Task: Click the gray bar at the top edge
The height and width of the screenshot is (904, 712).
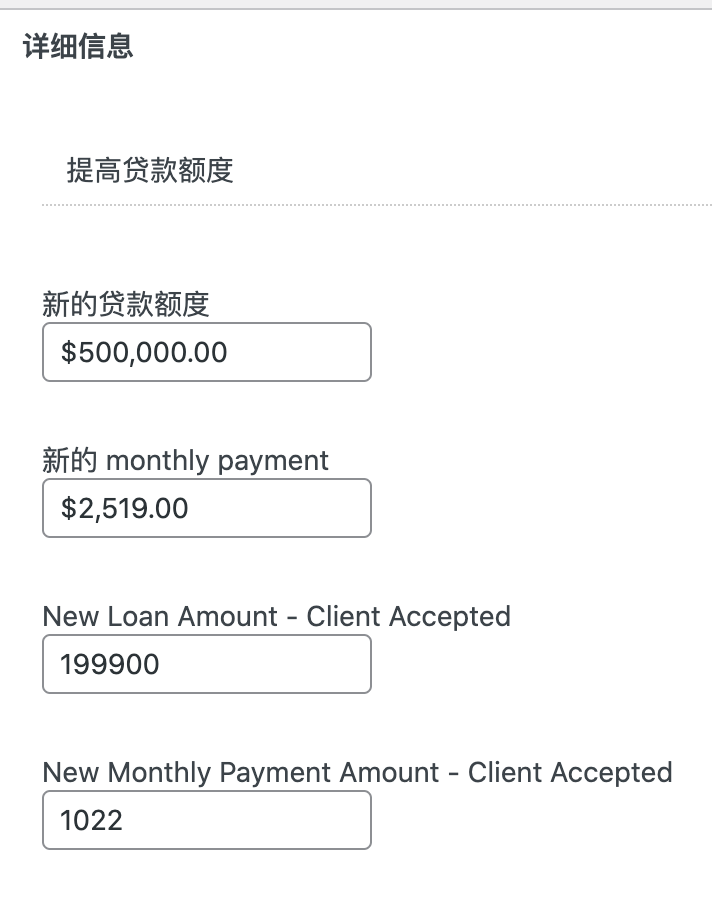Action: [x=356, y=5]
